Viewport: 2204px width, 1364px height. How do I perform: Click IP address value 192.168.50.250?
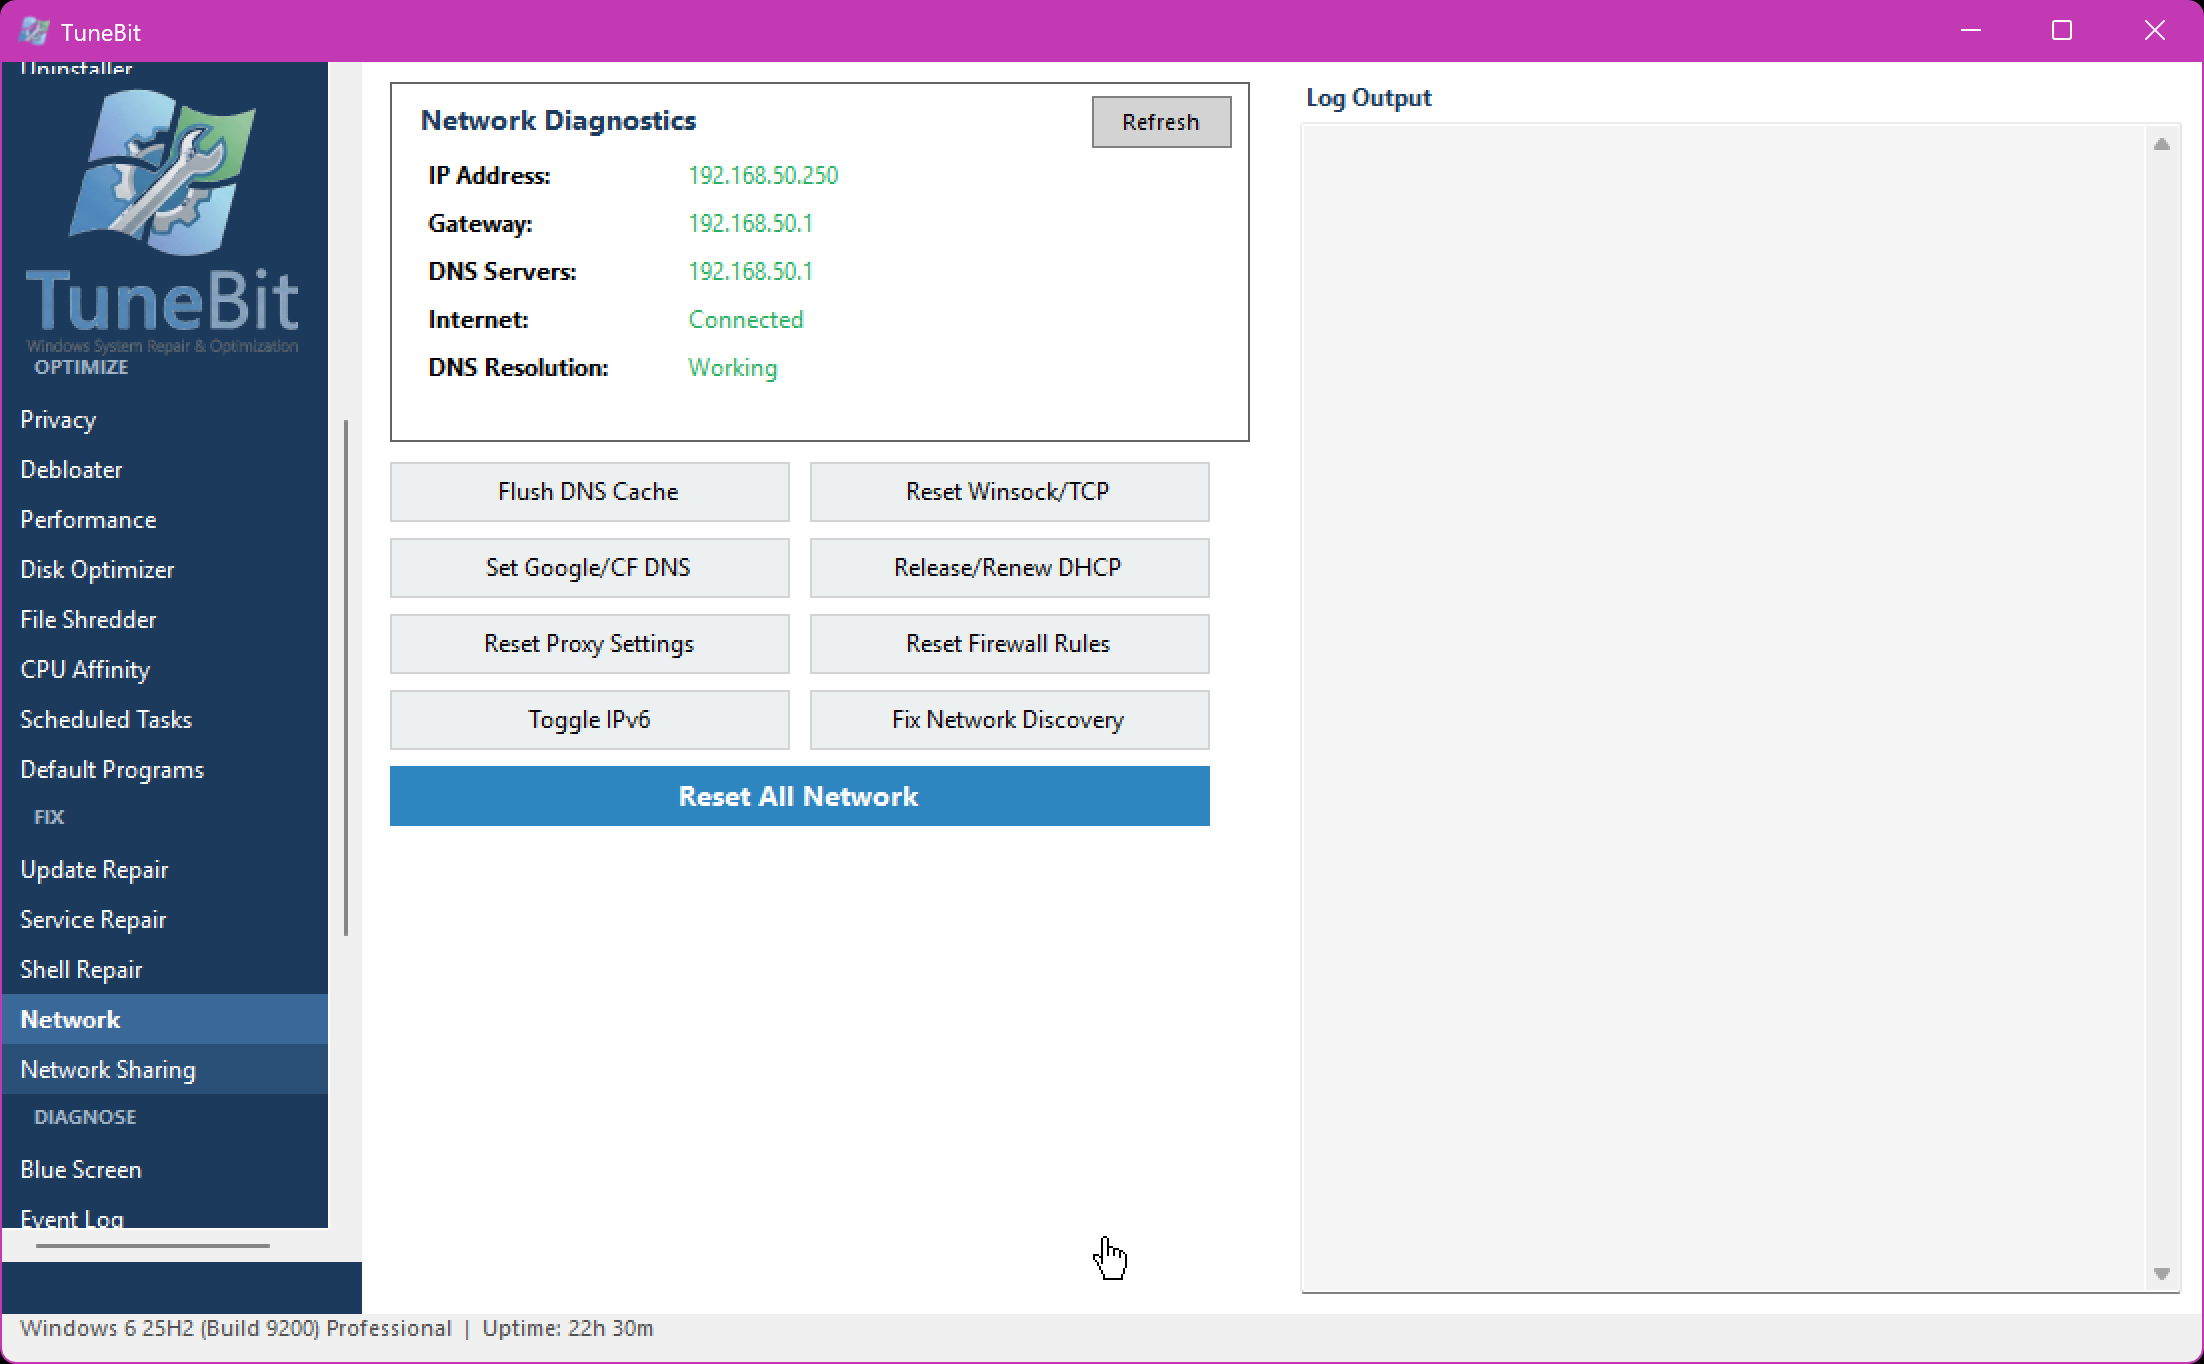coord(763,176)
